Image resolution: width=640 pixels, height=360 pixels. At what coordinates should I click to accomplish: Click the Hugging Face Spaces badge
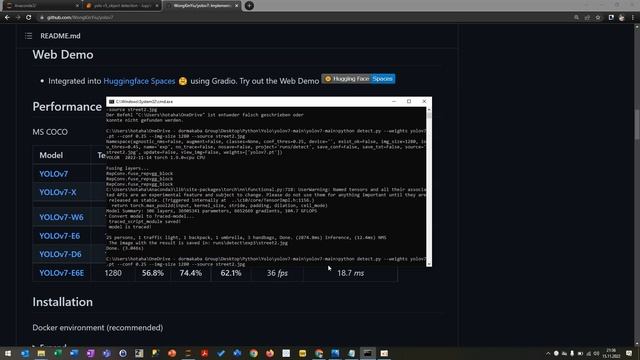coord(358,79)
